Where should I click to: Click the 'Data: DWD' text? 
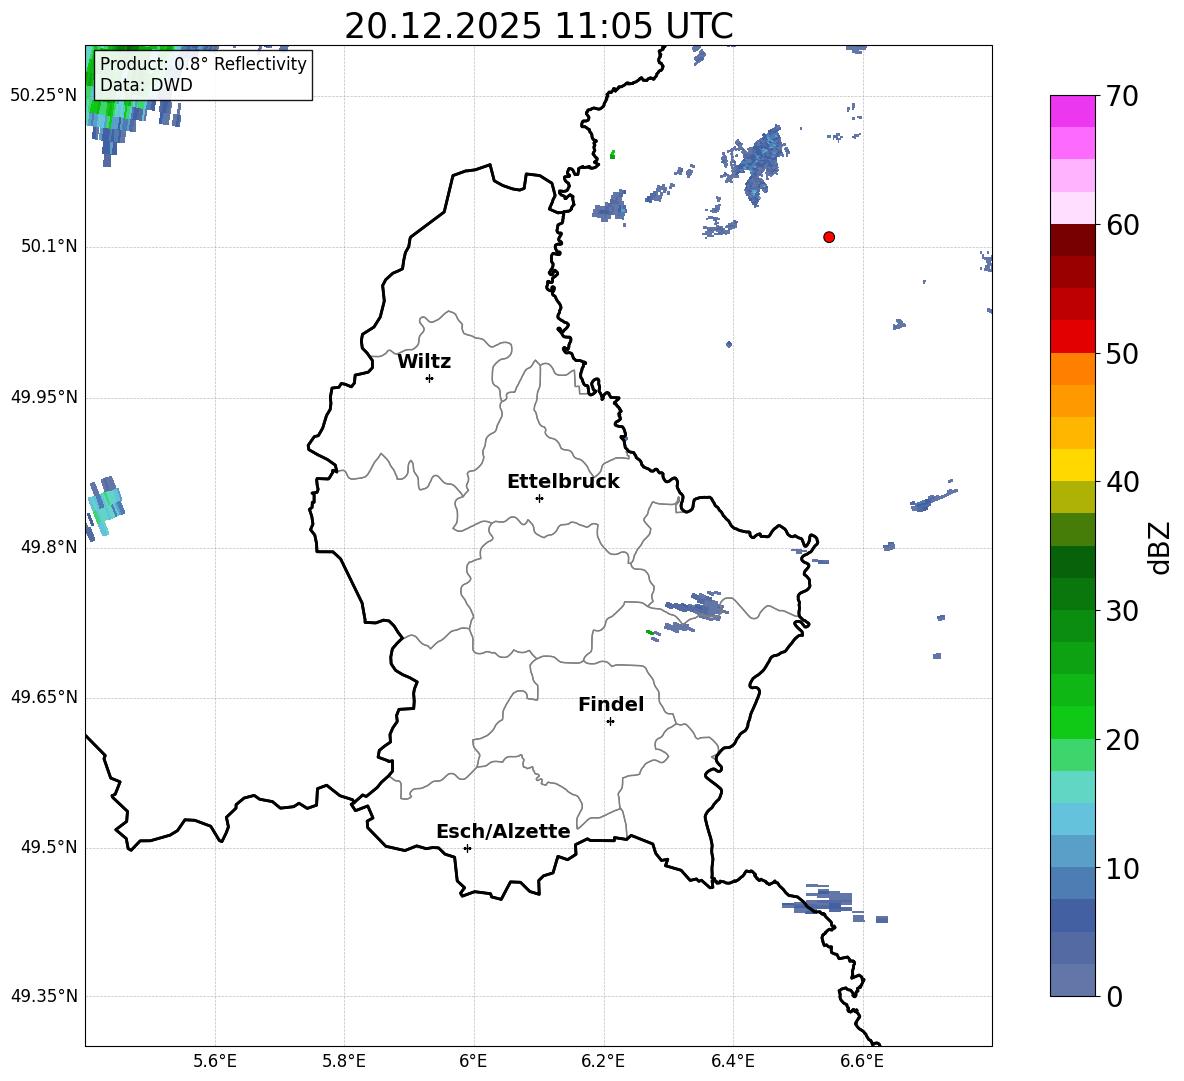(146, 85)
